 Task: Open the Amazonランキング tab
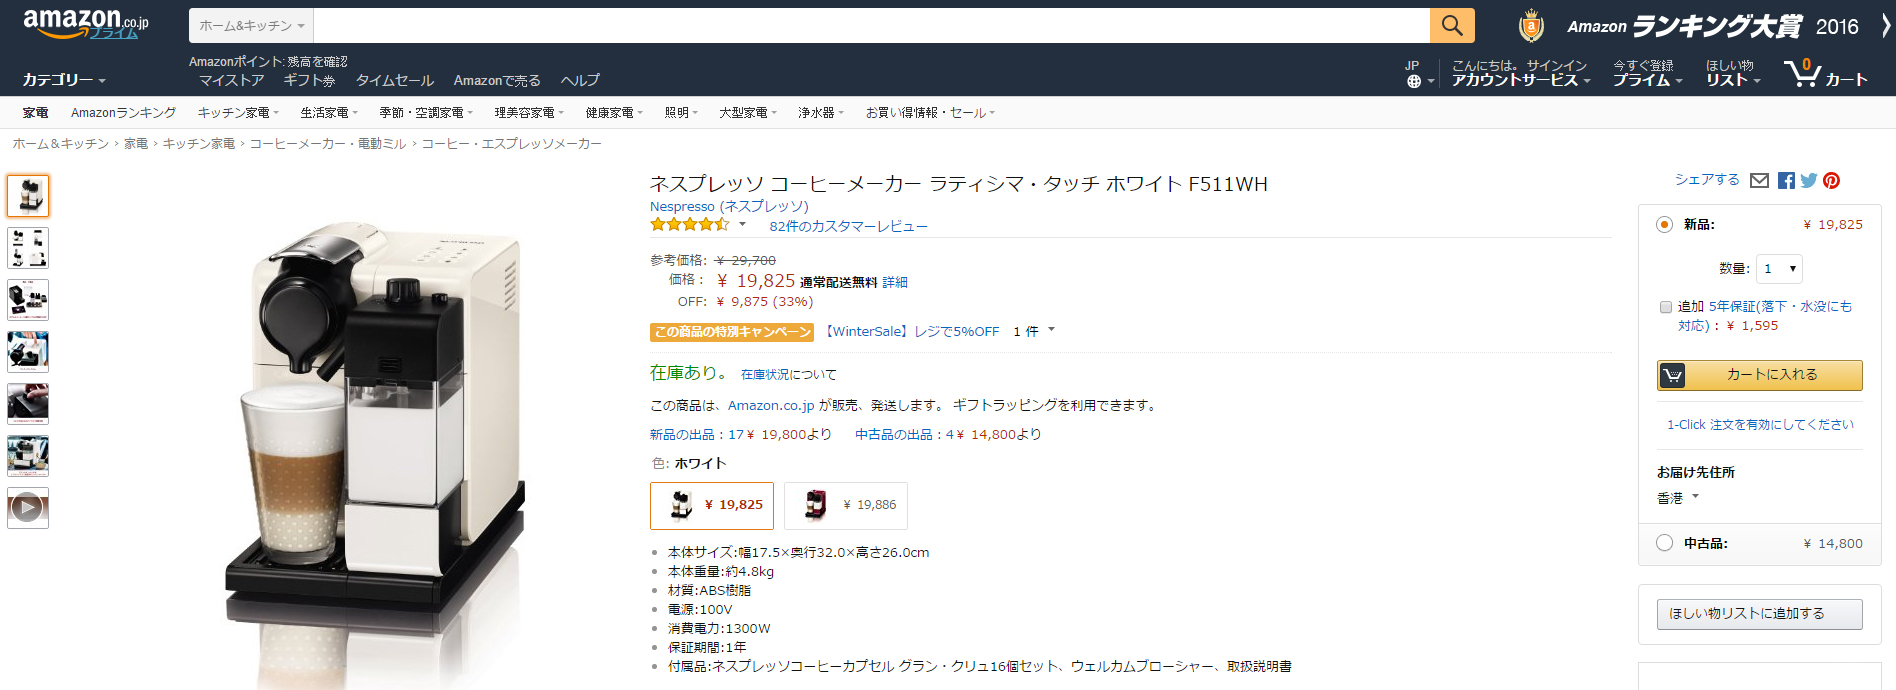point(123,113)
